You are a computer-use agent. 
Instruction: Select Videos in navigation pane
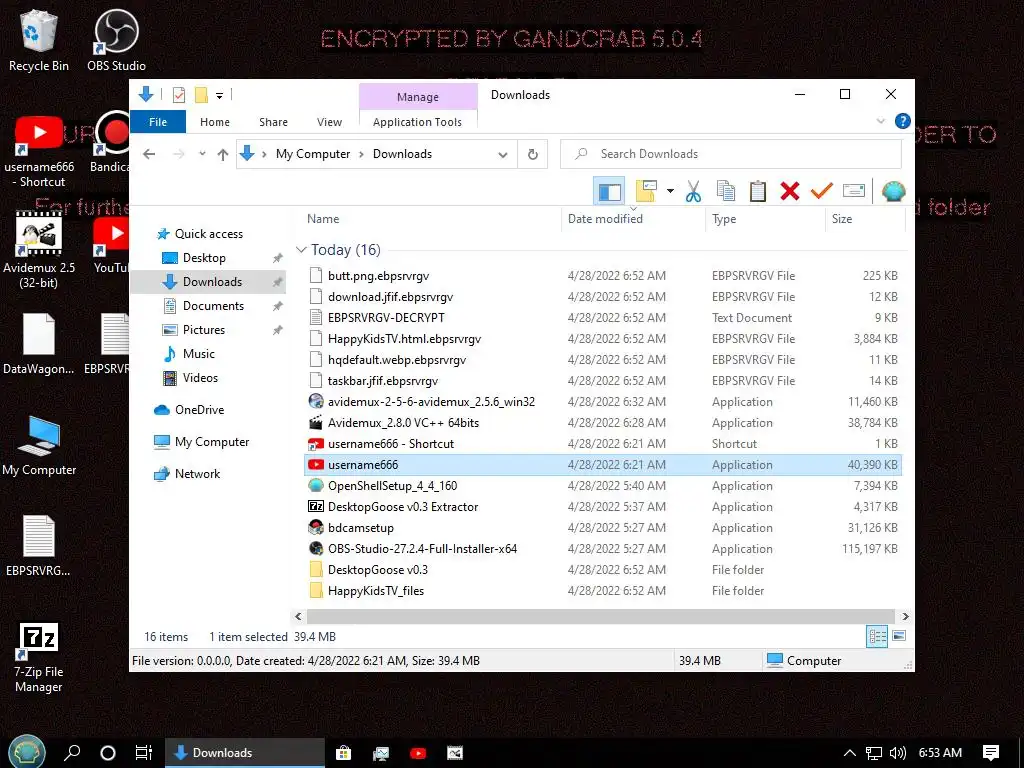[x=200, y=377]
